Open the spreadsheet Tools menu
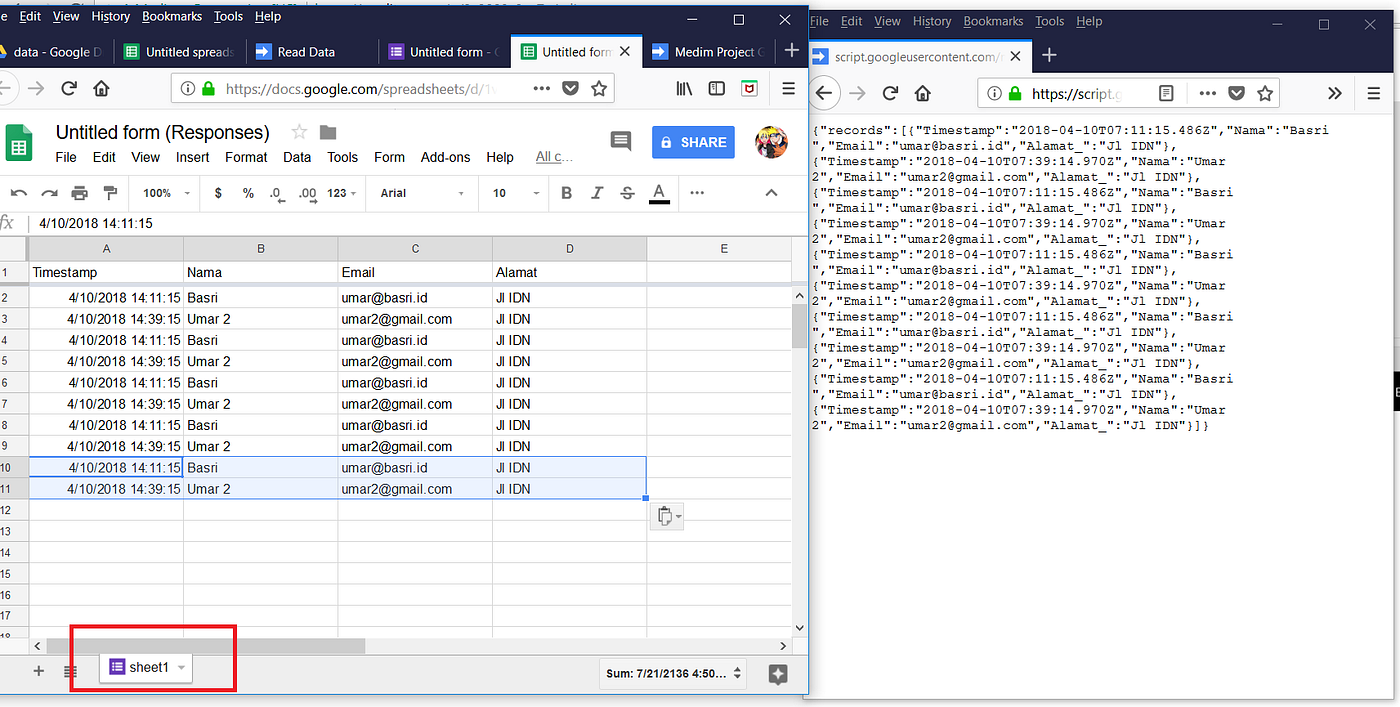Viewport: 1400px width, 707px height. point(342,157)
